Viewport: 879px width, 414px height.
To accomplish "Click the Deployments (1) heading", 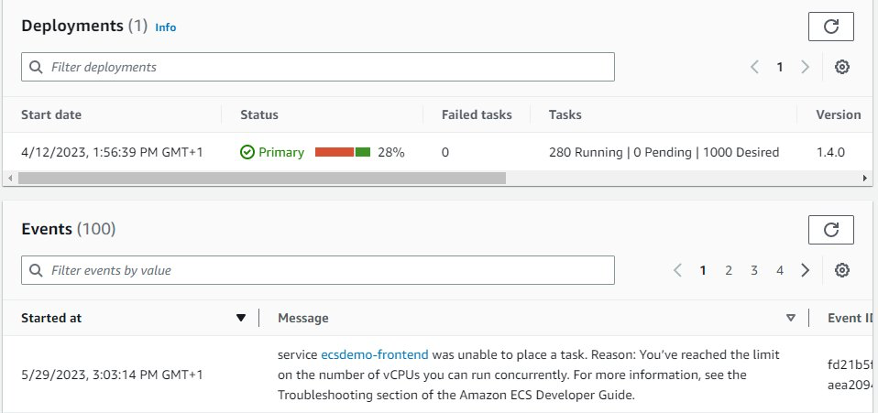I will pos(84,26).
